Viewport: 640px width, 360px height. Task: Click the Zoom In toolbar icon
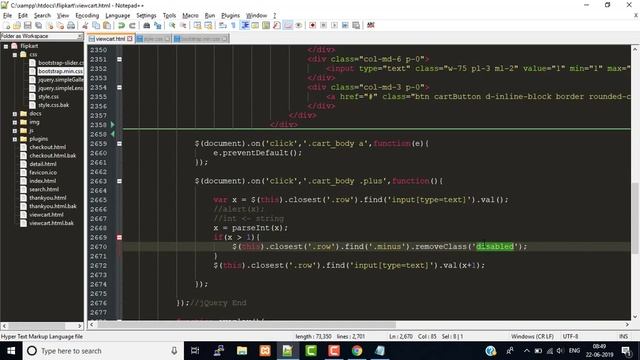point(172,25)
